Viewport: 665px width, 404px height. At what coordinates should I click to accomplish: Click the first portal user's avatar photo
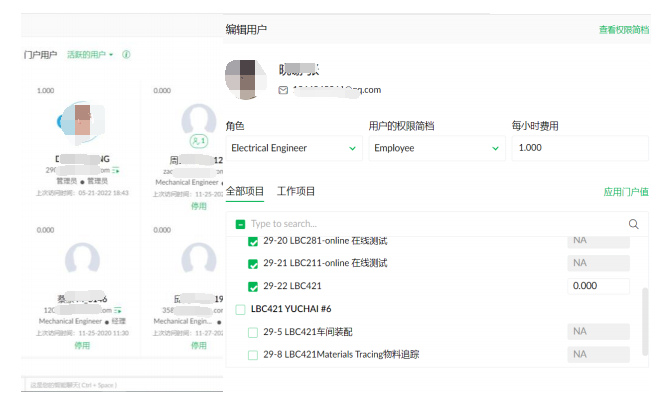(x=82, y=122)
